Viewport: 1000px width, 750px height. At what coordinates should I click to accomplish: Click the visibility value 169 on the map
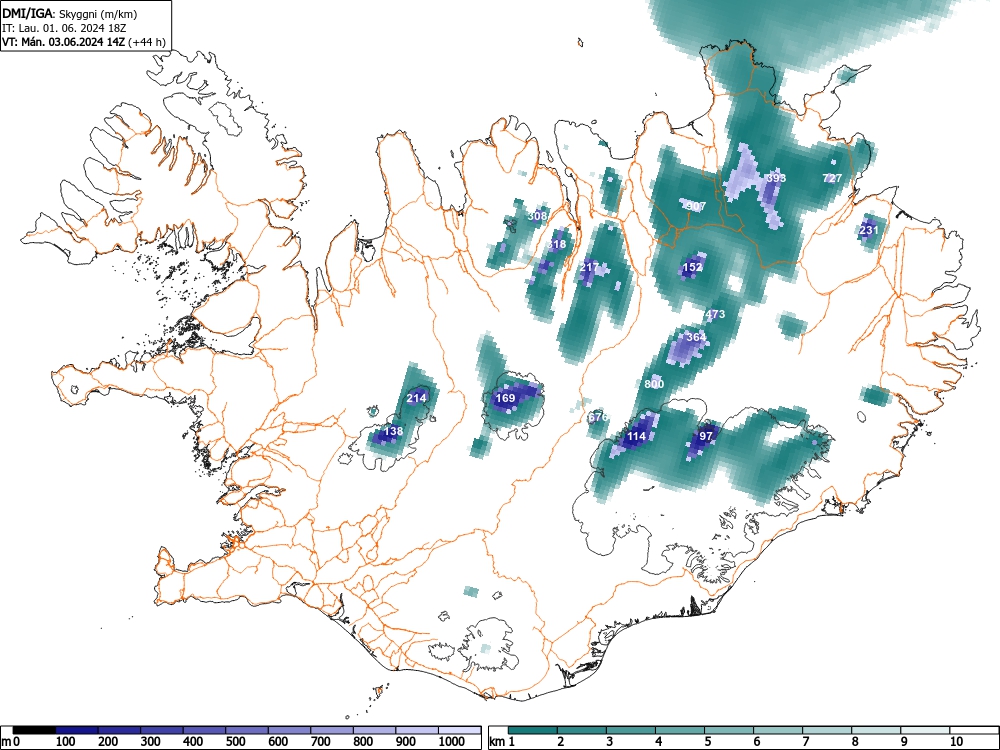tap(505, 399)
